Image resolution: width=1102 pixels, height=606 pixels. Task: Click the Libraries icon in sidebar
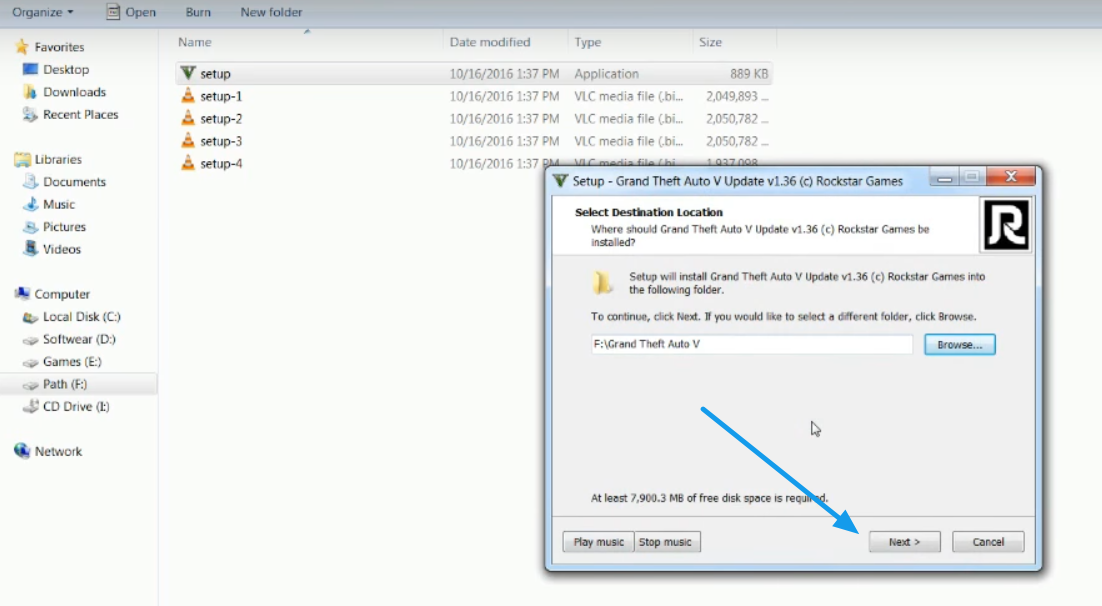(x=22, y=160)
